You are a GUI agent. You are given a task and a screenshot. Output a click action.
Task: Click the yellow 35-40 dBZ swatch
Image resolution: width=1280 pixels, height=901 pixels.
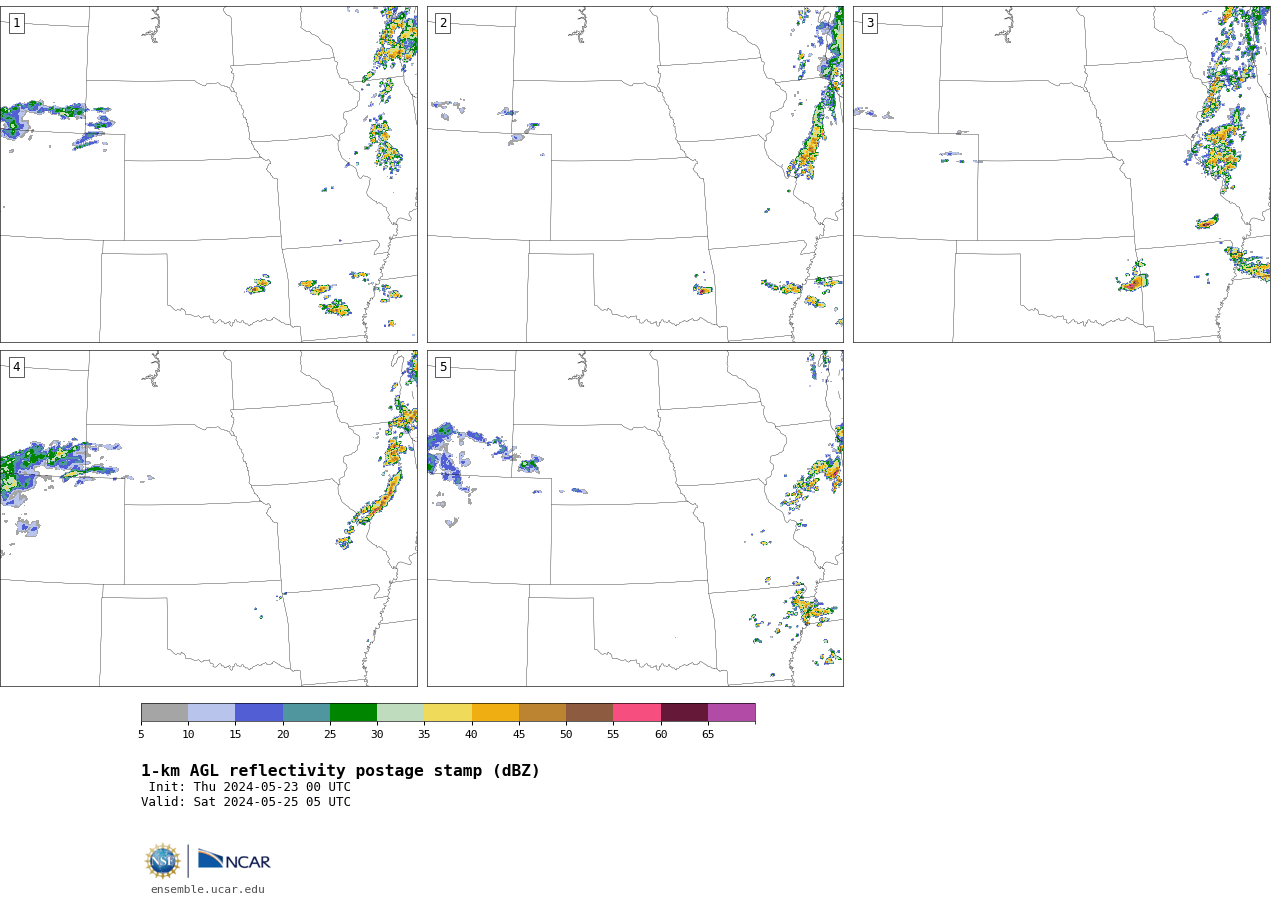(x=448, y=713)
